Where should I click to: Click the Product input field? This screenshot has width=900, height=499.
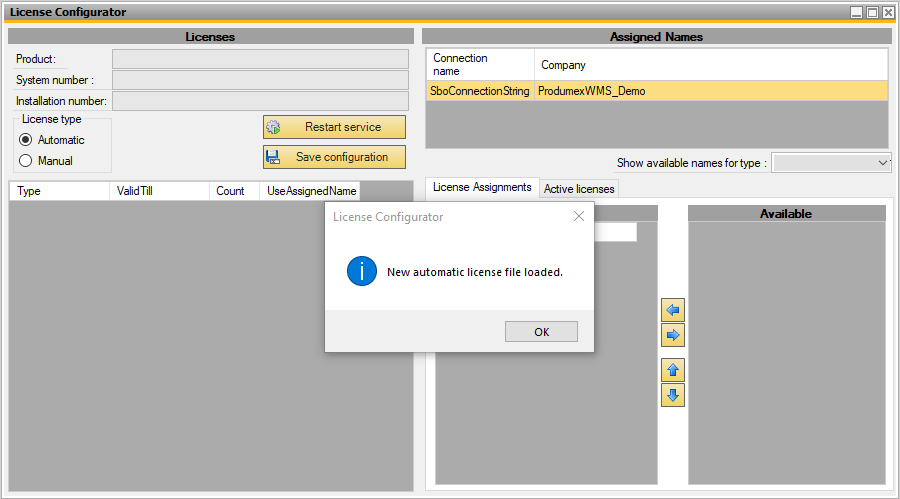click(260, 59)
